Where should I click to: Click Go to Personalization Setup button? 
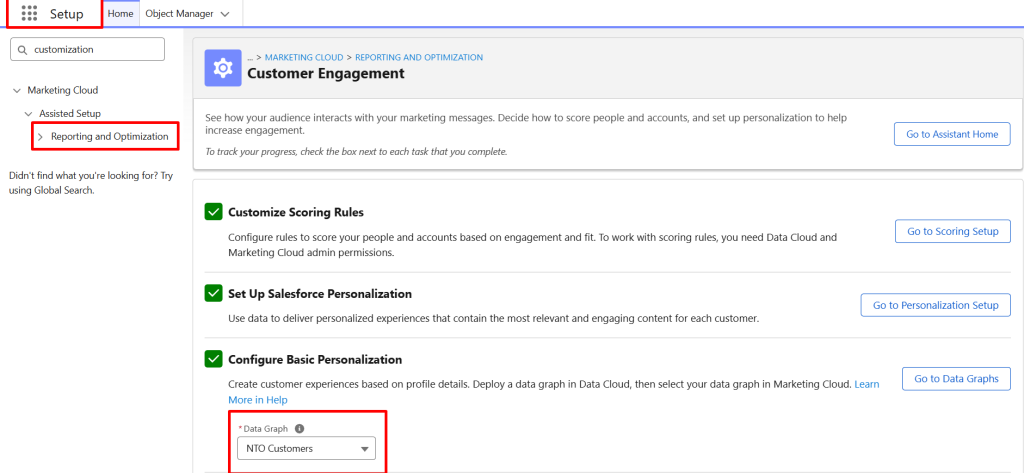point(936,305)
